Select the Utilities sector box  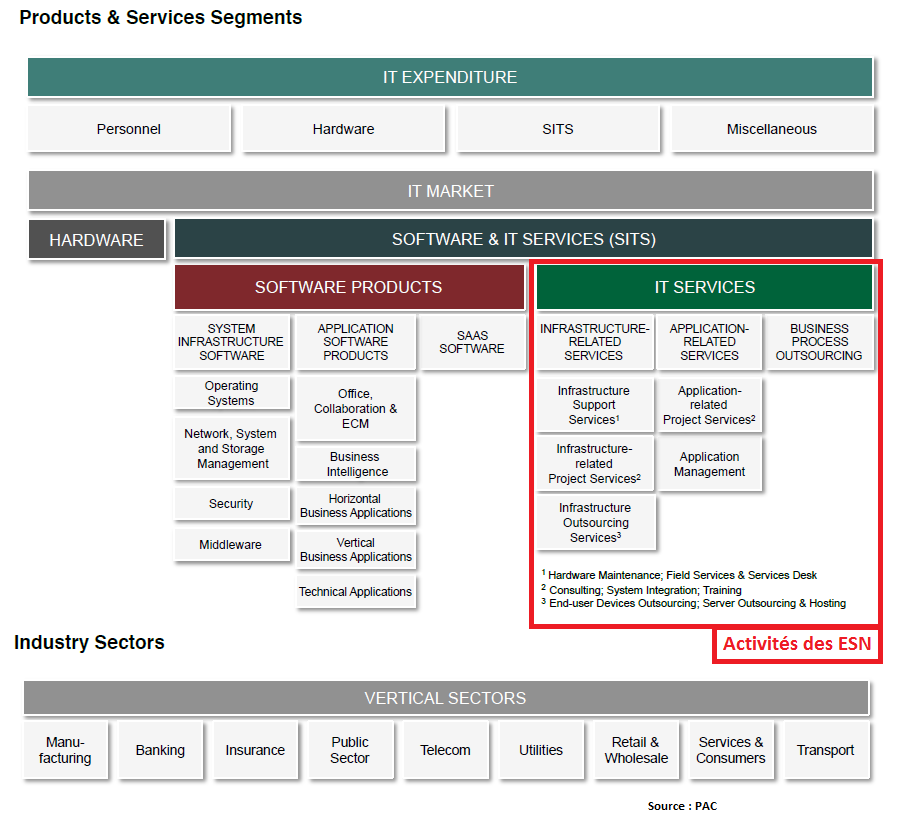click(x=541, y=750)
